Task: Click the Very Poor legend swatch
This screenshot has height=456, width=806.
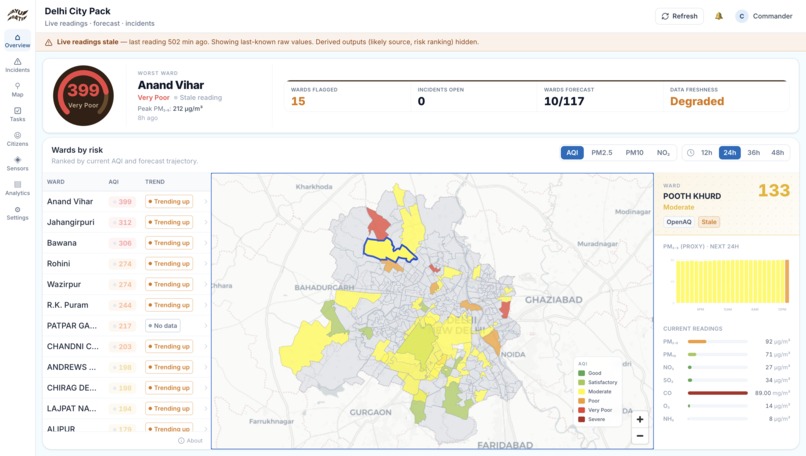Action: (x=581, y=410)
